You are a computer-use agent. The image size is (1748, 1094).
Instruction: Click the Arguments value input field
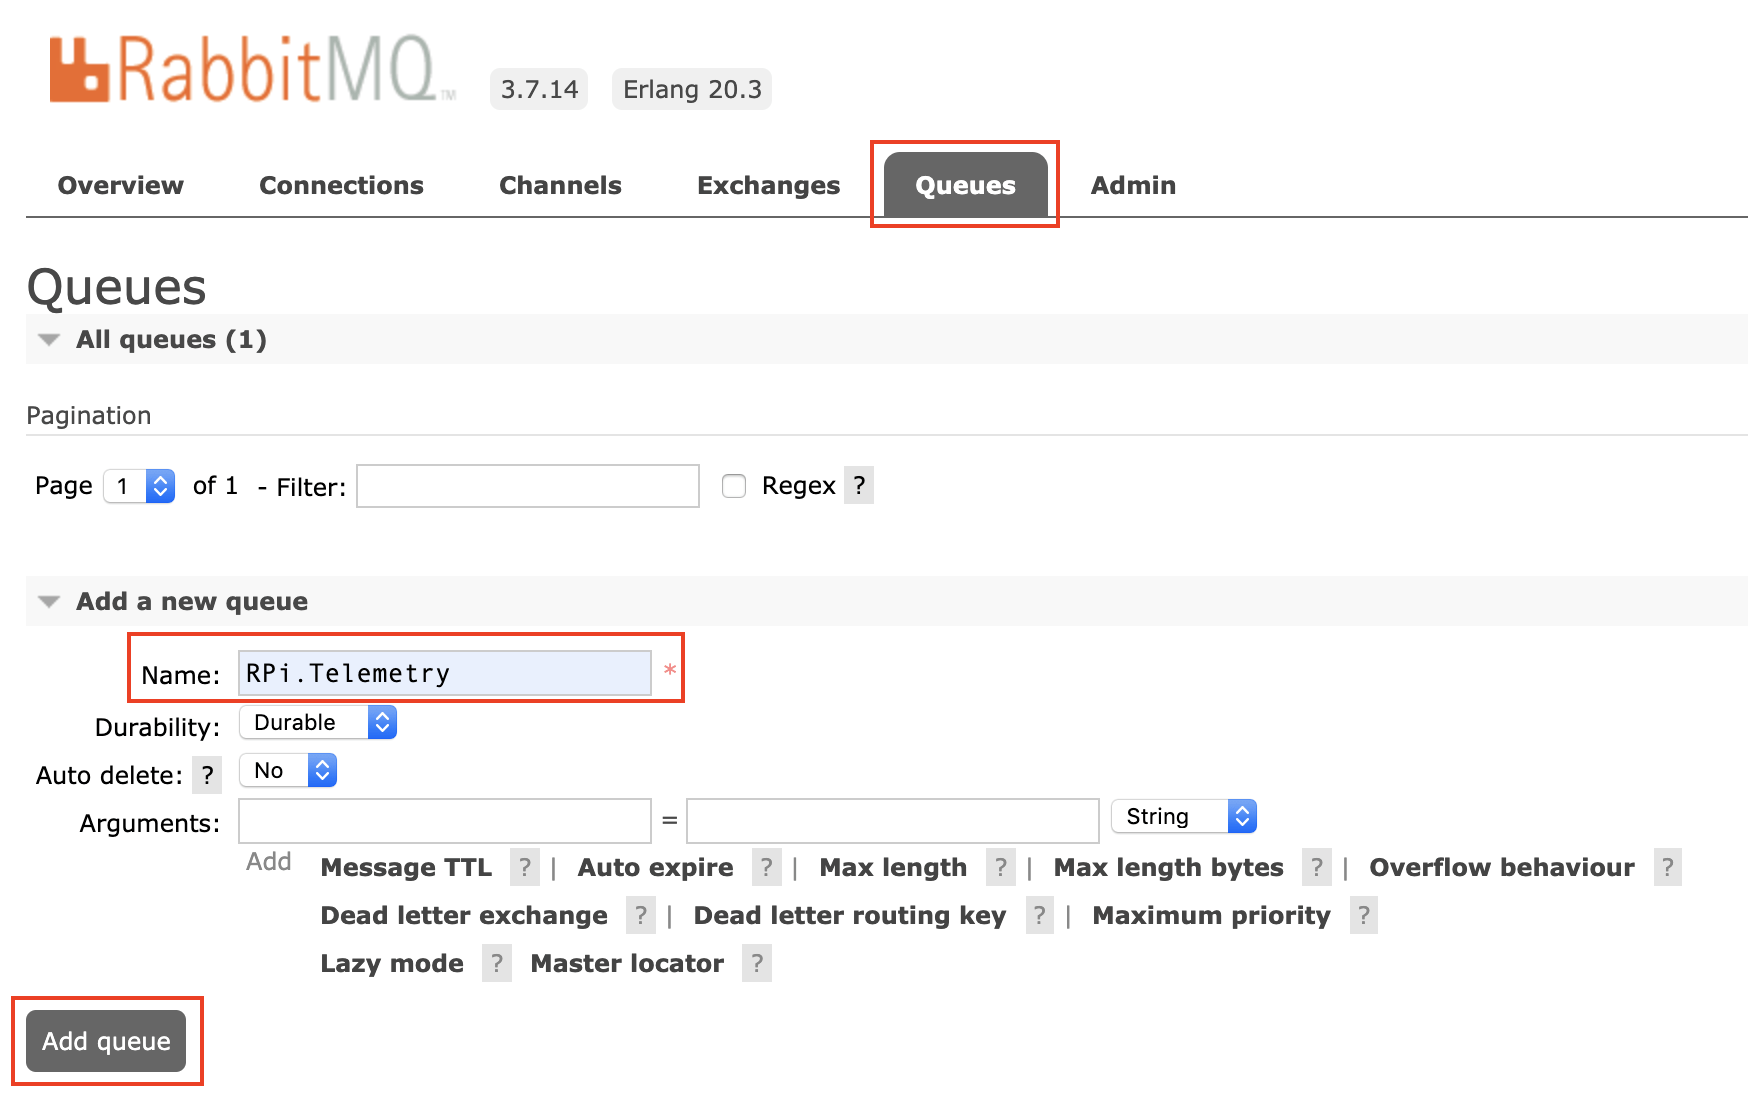pyautogui.click(x=893, y=821)
